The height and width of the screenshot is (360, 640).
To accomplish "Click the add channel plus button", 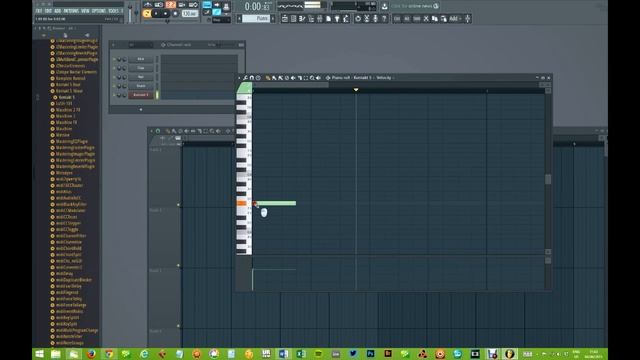I will (x=141, y=109).
